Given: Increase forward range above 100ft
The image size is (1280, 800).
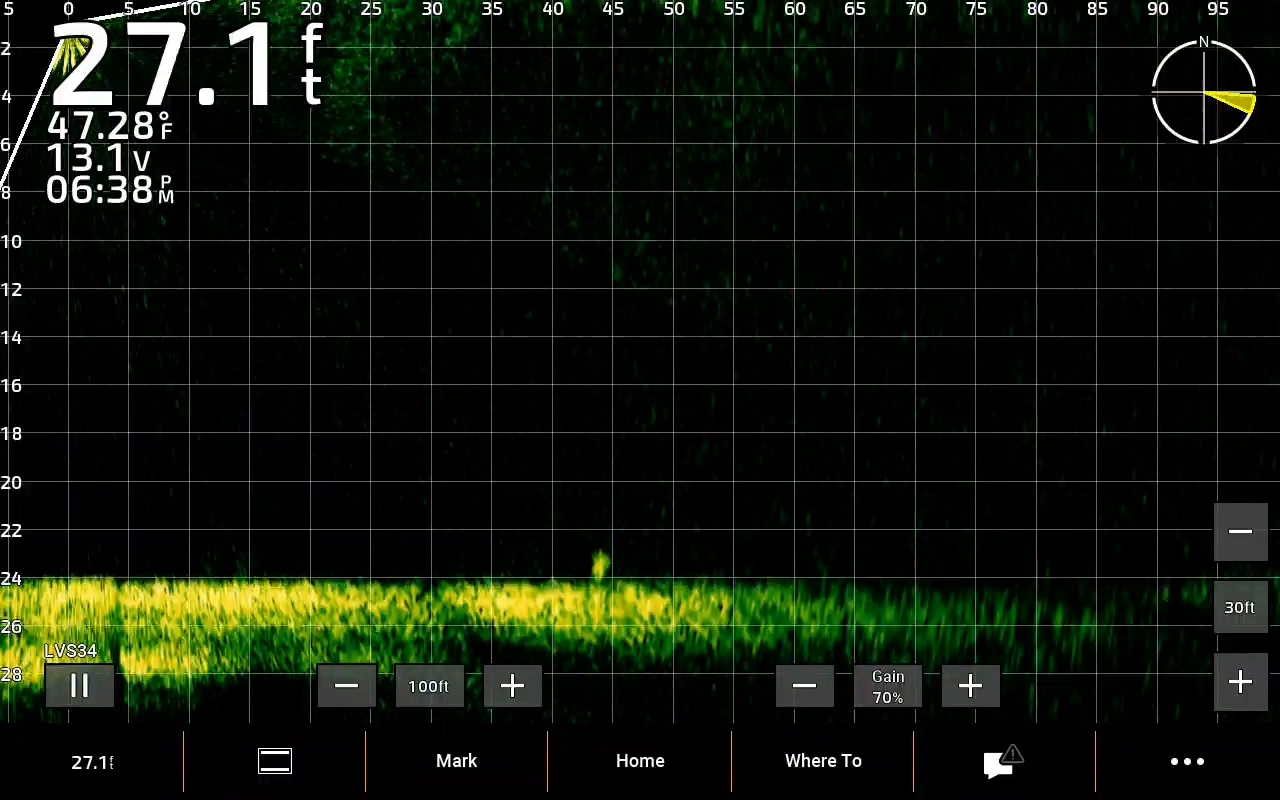Looking at the screenshot, I should tap(512, 686).
